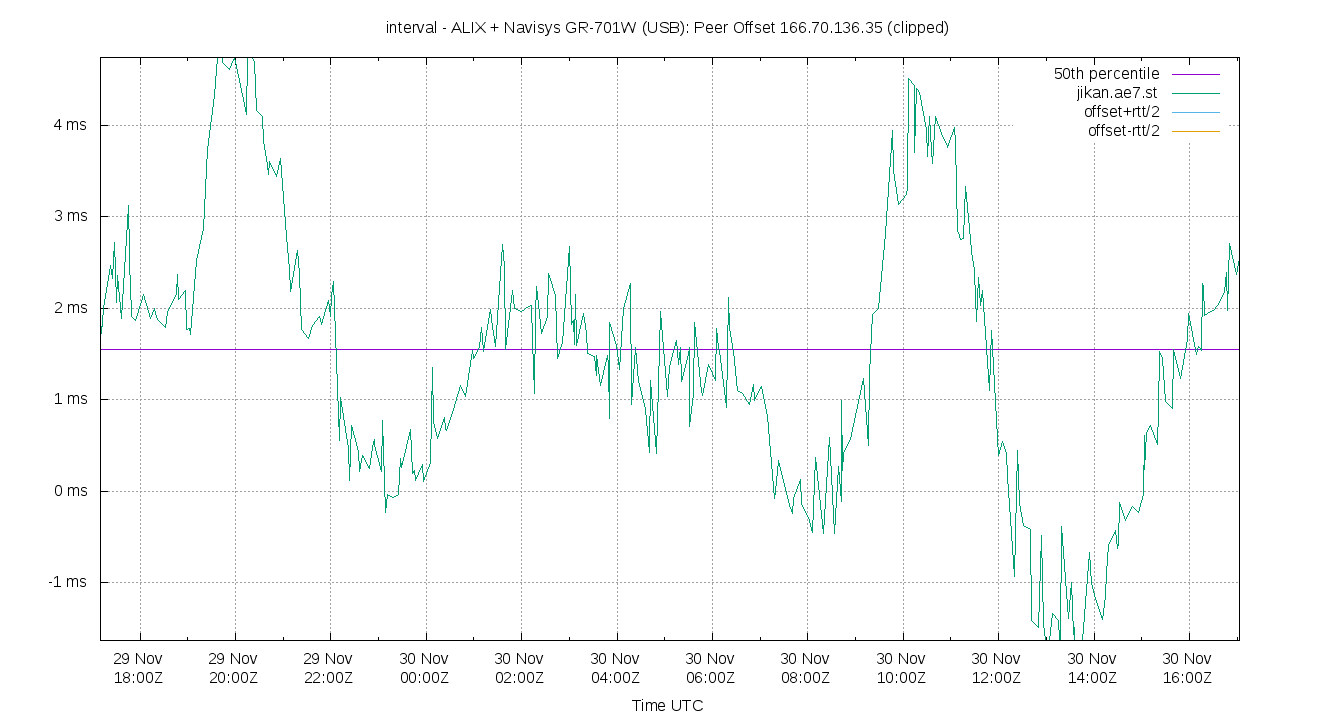Click the '0 ms' y-axis label
The height and width of the screenshot is (720, 1340).
(70, 491)
